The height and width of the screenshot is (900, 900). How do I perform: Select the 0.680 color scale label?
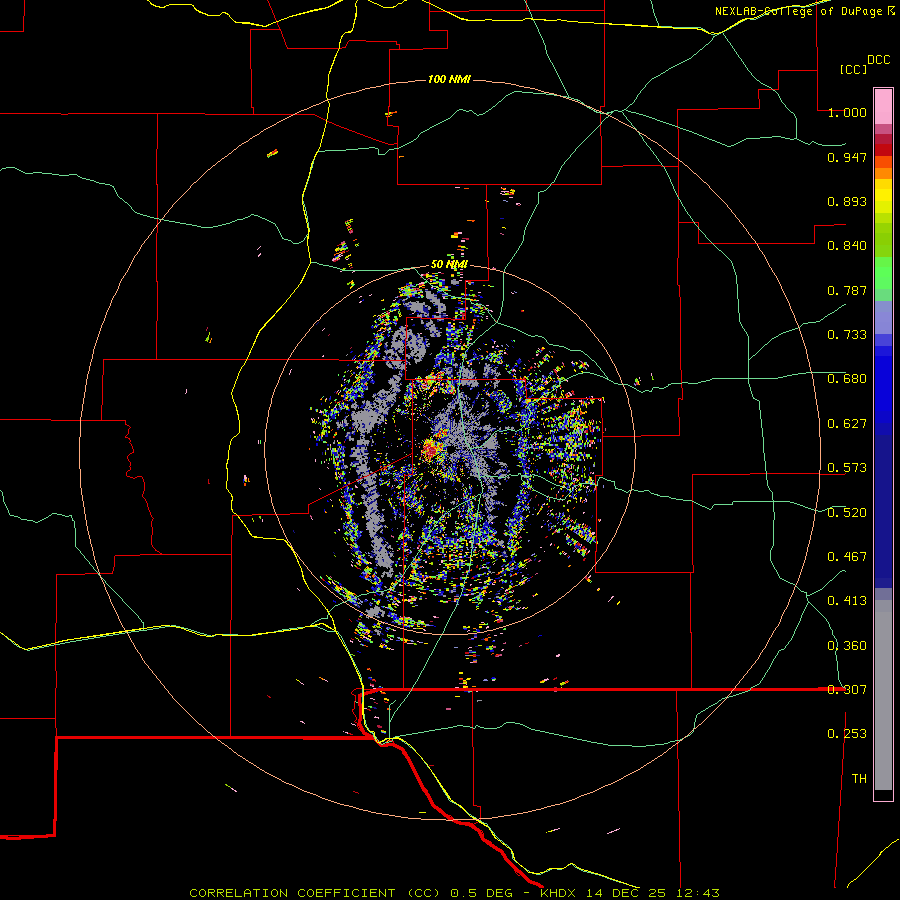847,379
